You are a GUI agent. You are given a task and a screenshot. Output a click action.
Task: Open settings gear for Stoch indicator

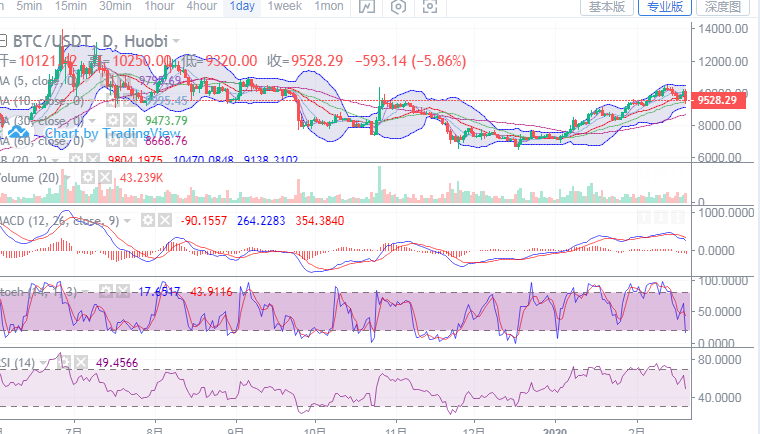tap(106, 291)
